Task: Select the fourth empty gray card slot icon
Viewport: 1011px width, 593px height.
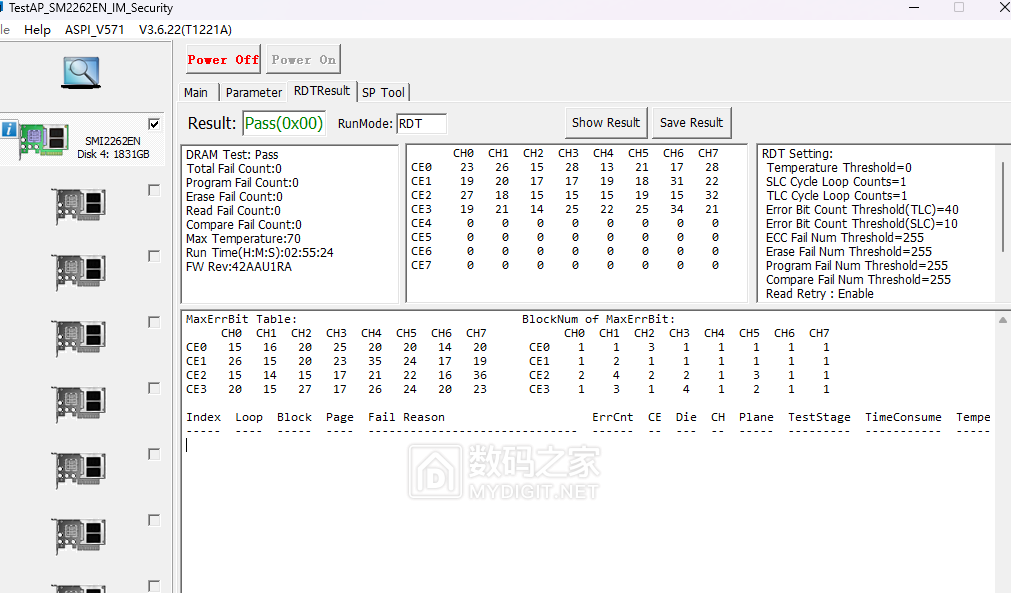Action: 80,403
